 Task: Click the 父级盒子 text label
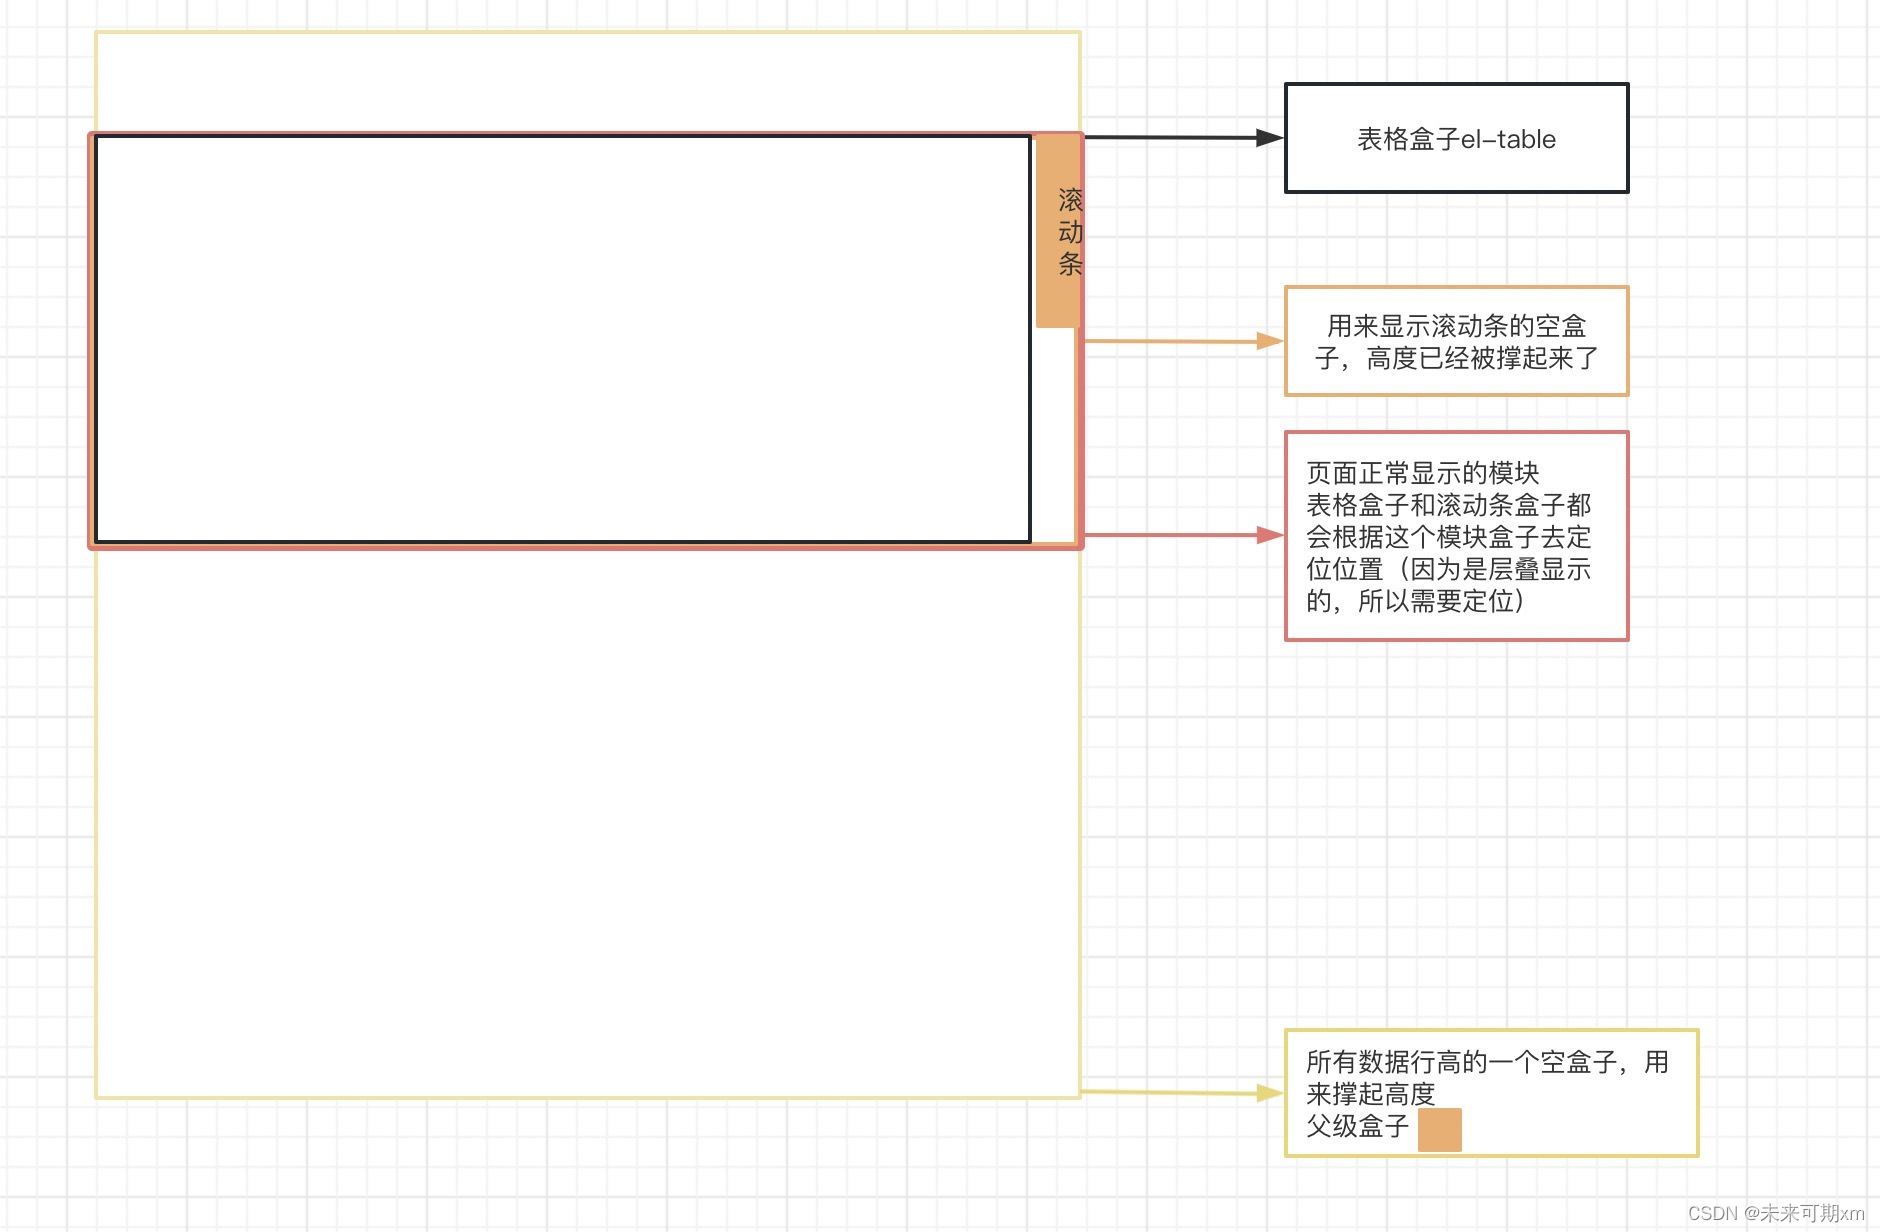(x=1355, y=1125)
